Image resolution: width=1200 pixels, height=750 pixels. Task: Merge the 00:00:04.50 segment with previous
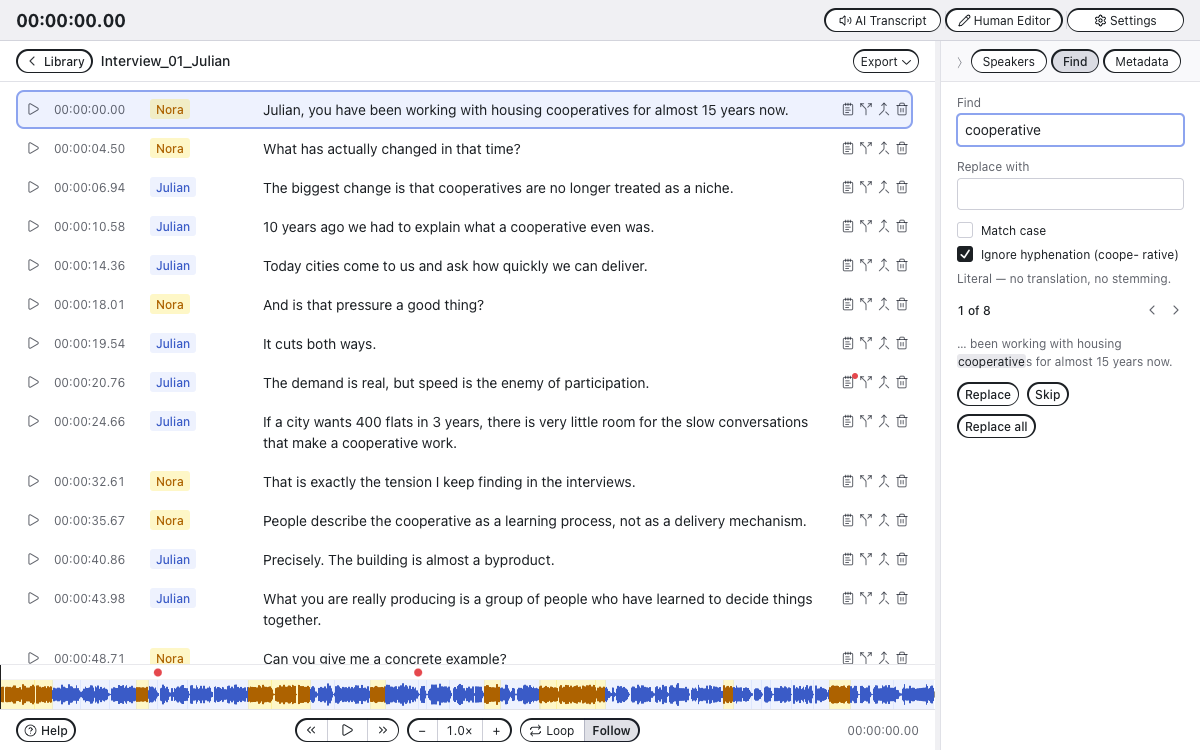(884, 148)
